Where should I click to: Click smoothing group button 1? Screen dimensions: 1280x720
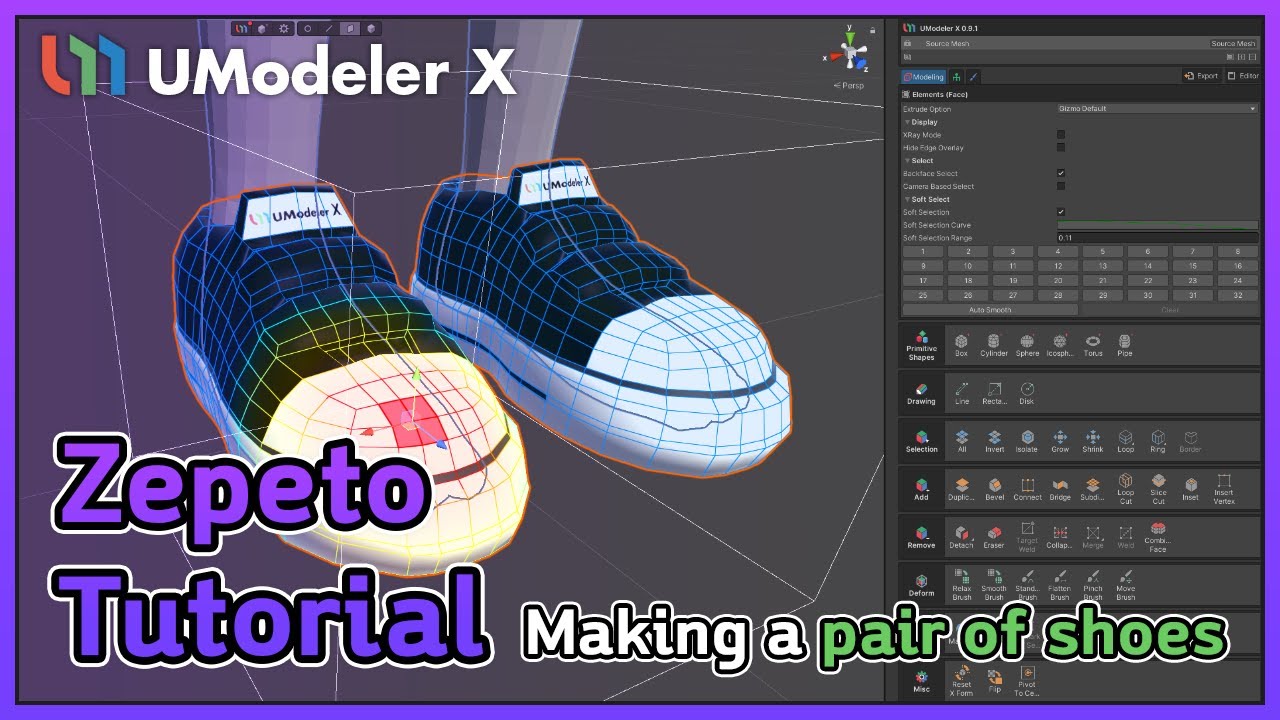coord(922,252)
